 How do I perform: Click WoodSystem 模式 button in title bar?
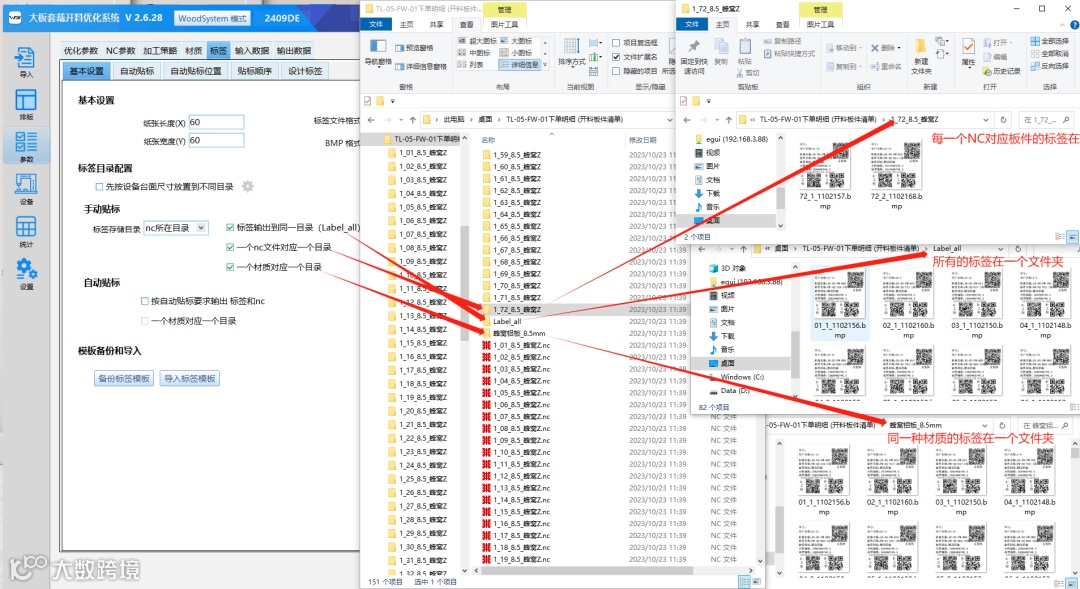coord(212,19)
